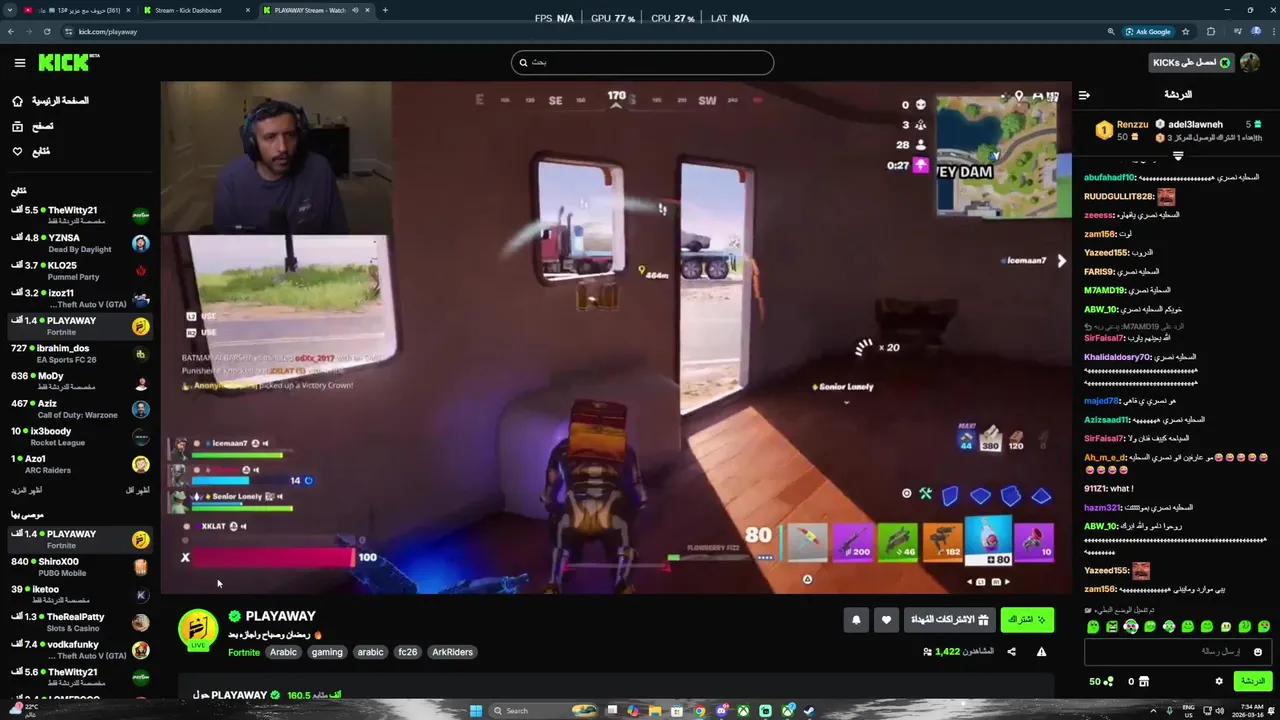Viewport: 1280px width, 720px height.
Task: Expand leaderboard with down arrow in chat
Action: click(1178, 155)
